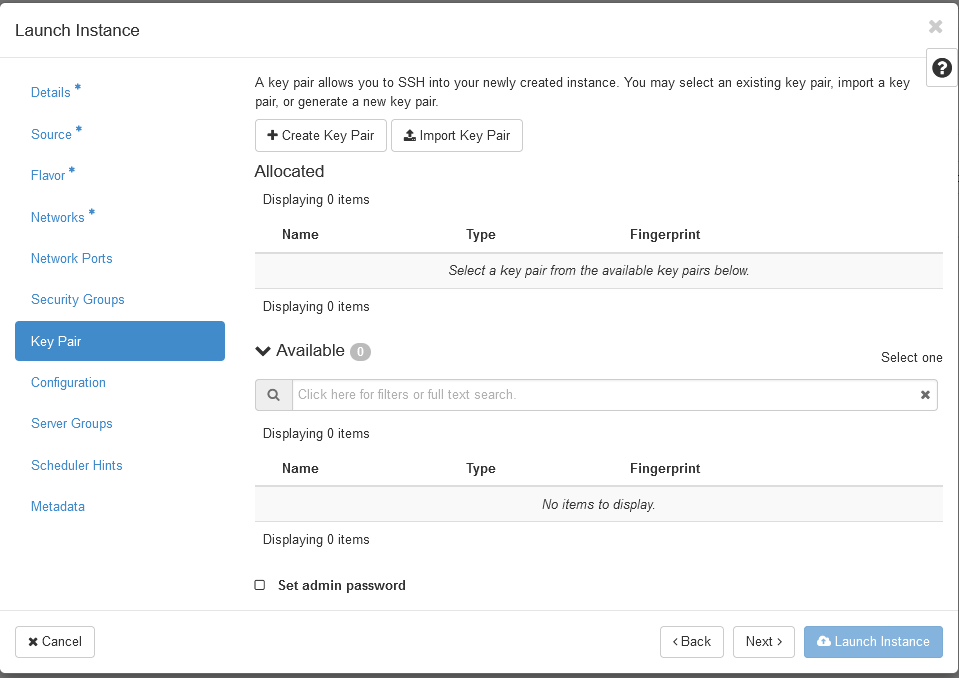The image size is (959, 678).
Task: Advance with the Next button
Action: (x=764, y=642)
